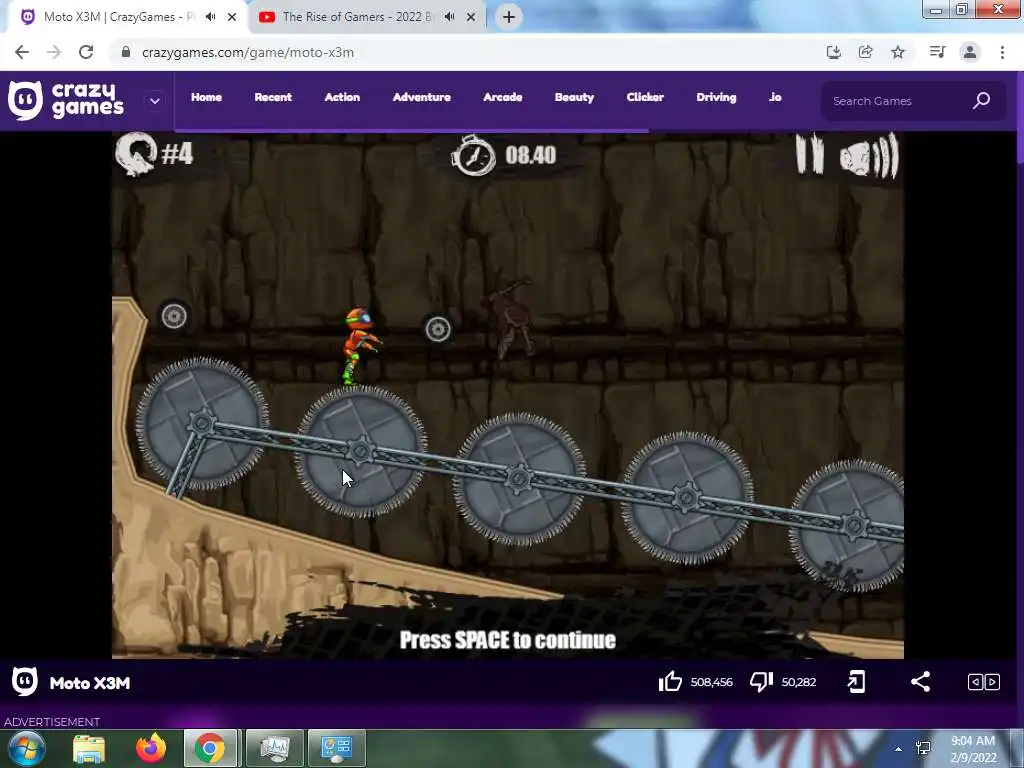Open the Chrome three-dot menu
The image size is (1024, 768).
1002,52
